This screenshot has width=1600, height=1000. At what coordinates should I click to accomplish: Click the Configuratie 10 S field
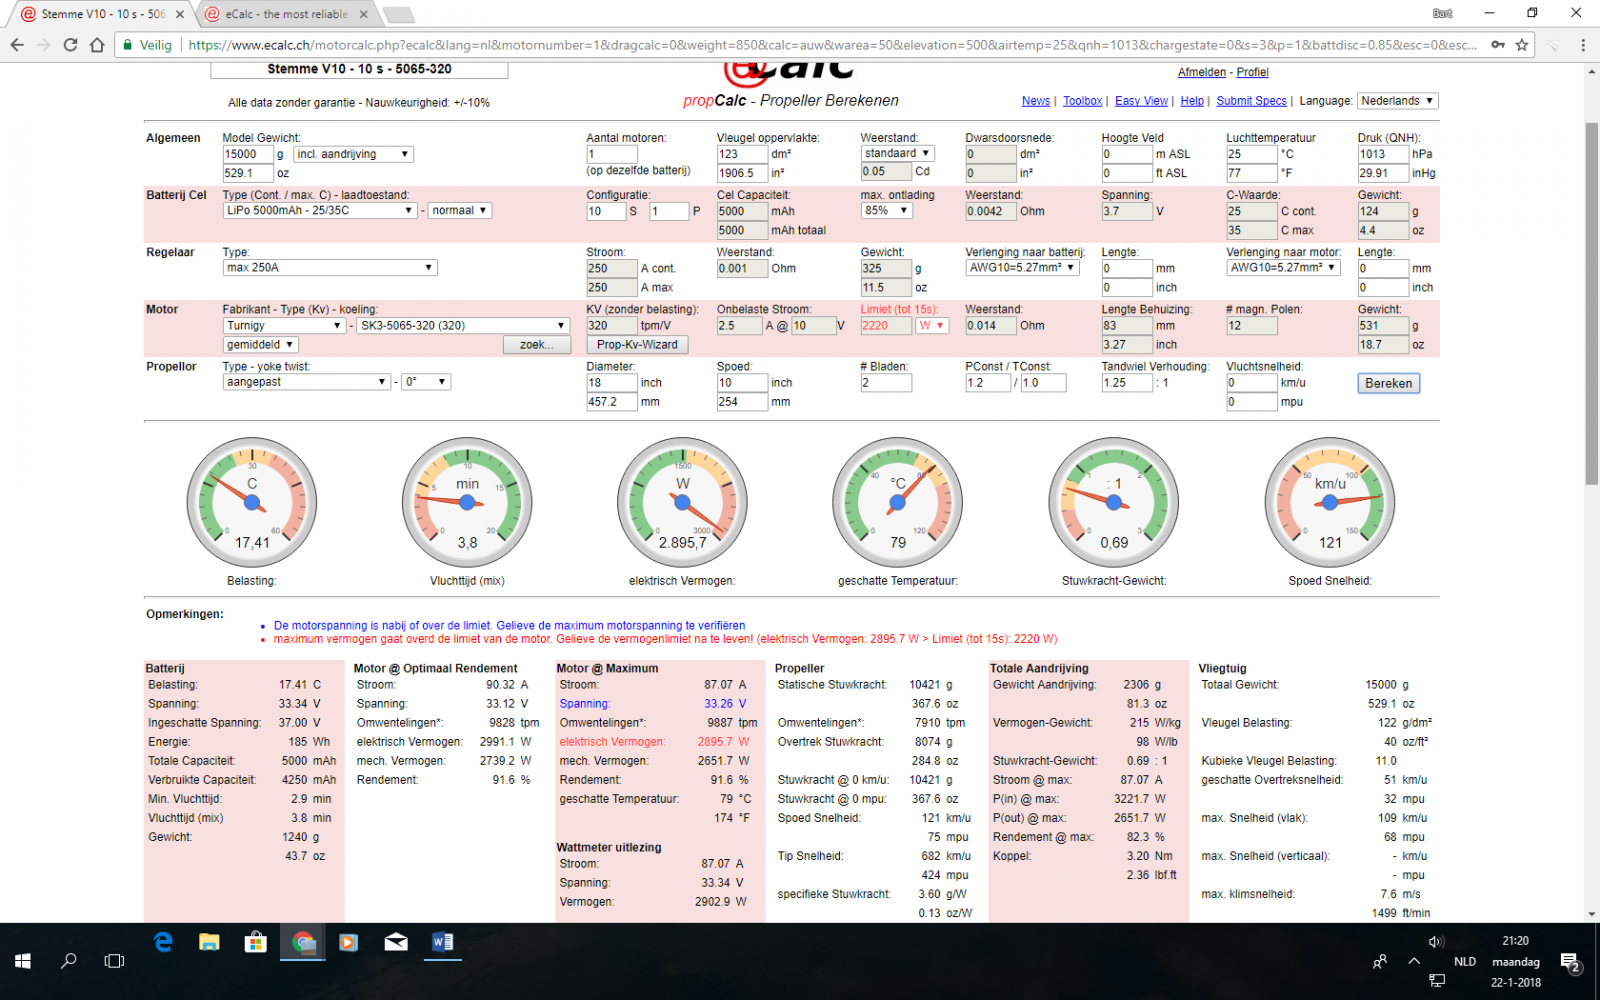606,211
